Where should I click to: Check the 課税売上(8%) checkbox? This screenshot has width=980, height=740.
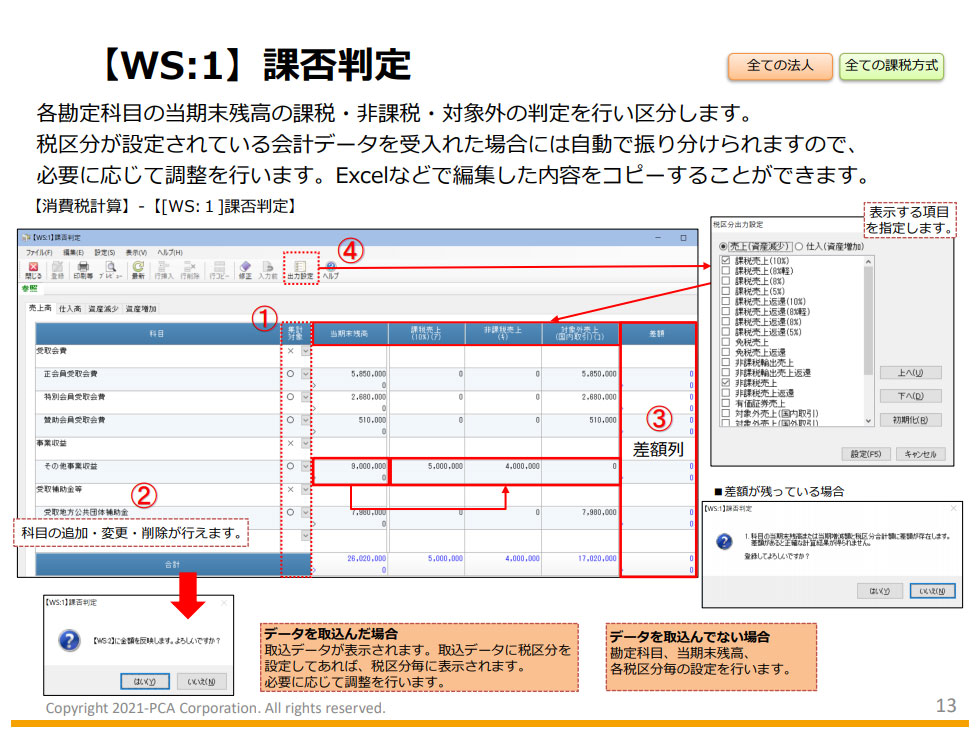[x=724, y=281]
